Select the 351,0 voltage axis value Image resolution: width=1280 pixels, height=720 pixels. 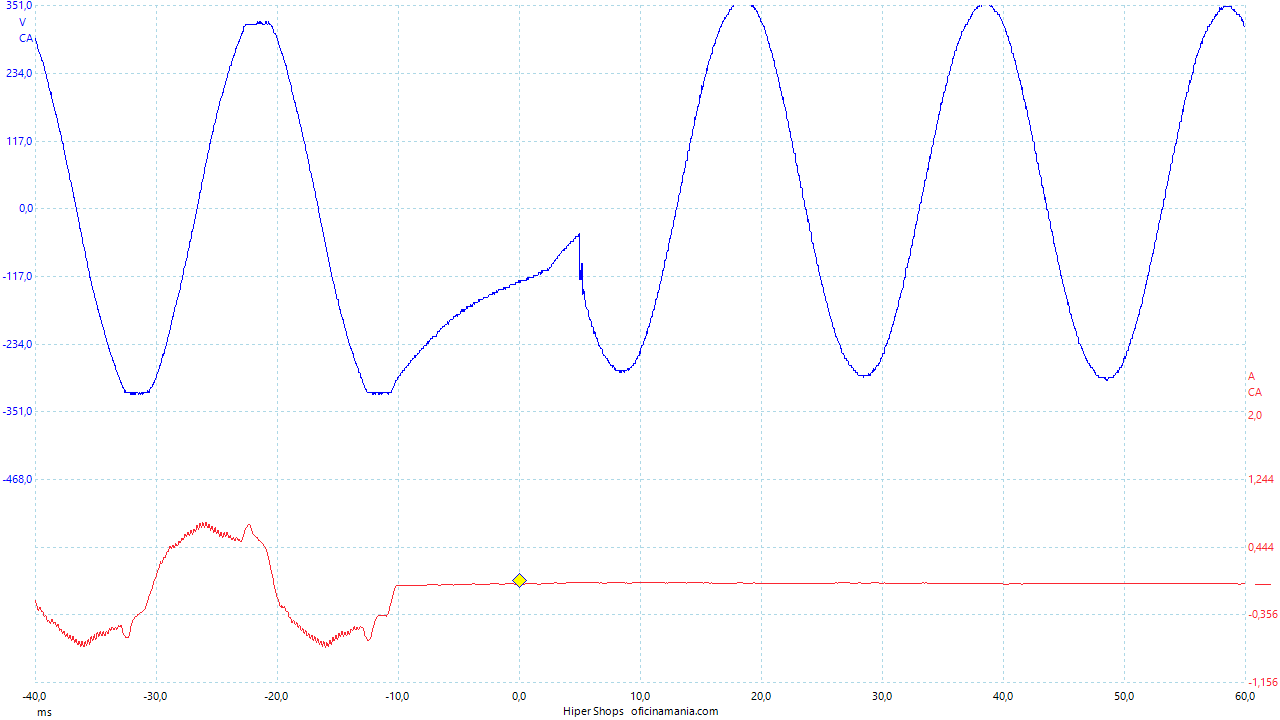click(x=18, y=6)
